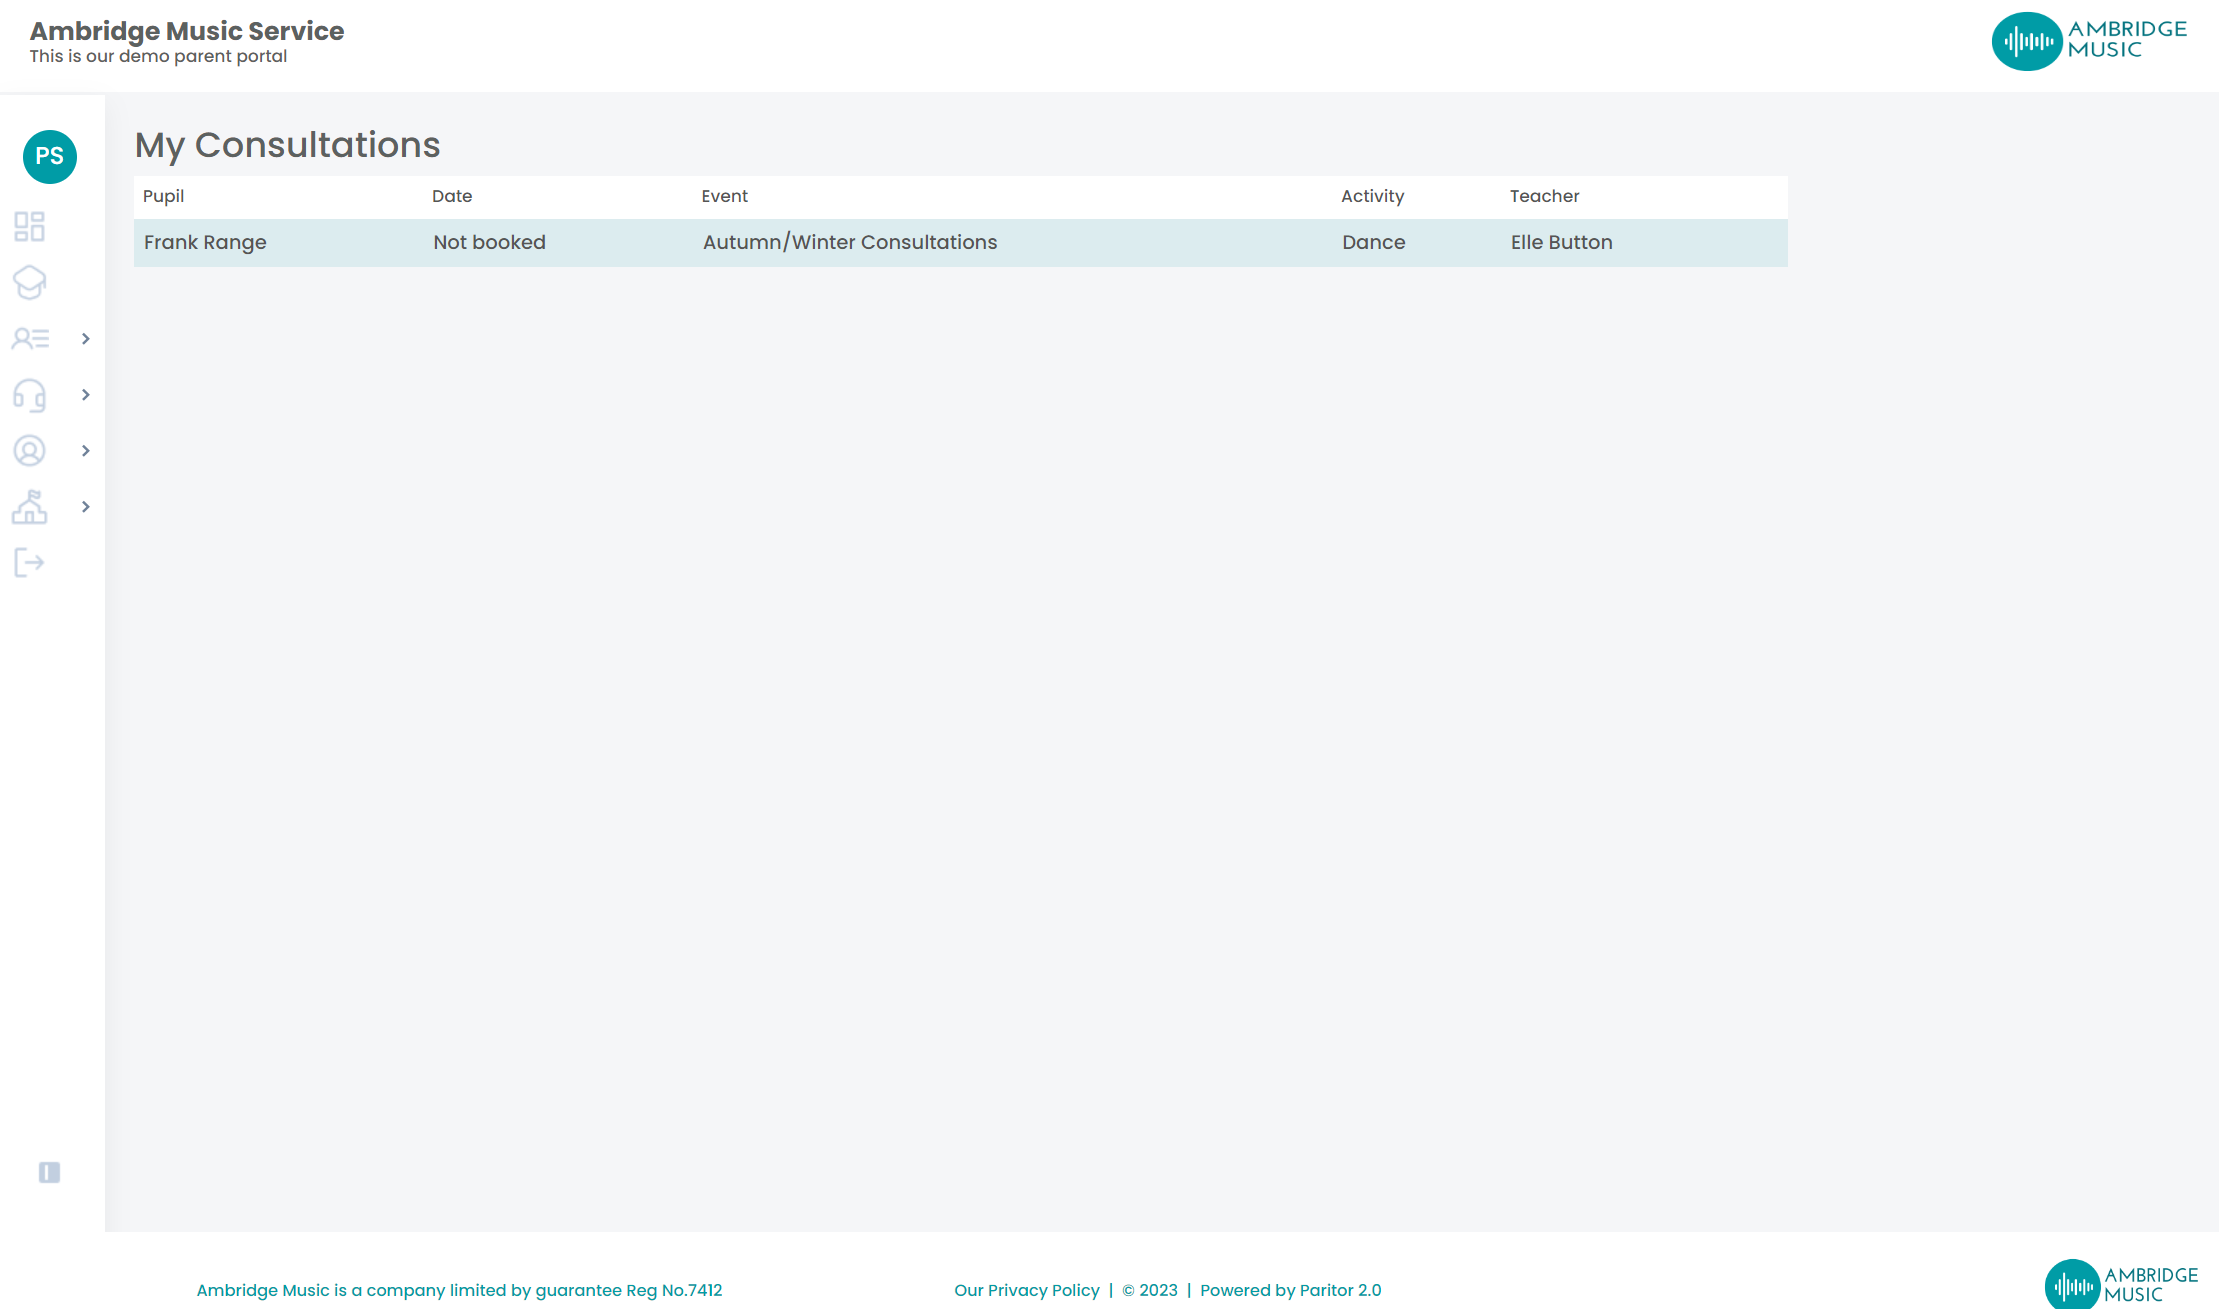Click the Activity column header
Image resolution: width=2219 pixels, height=1309 pixels.
(1372, 196)
